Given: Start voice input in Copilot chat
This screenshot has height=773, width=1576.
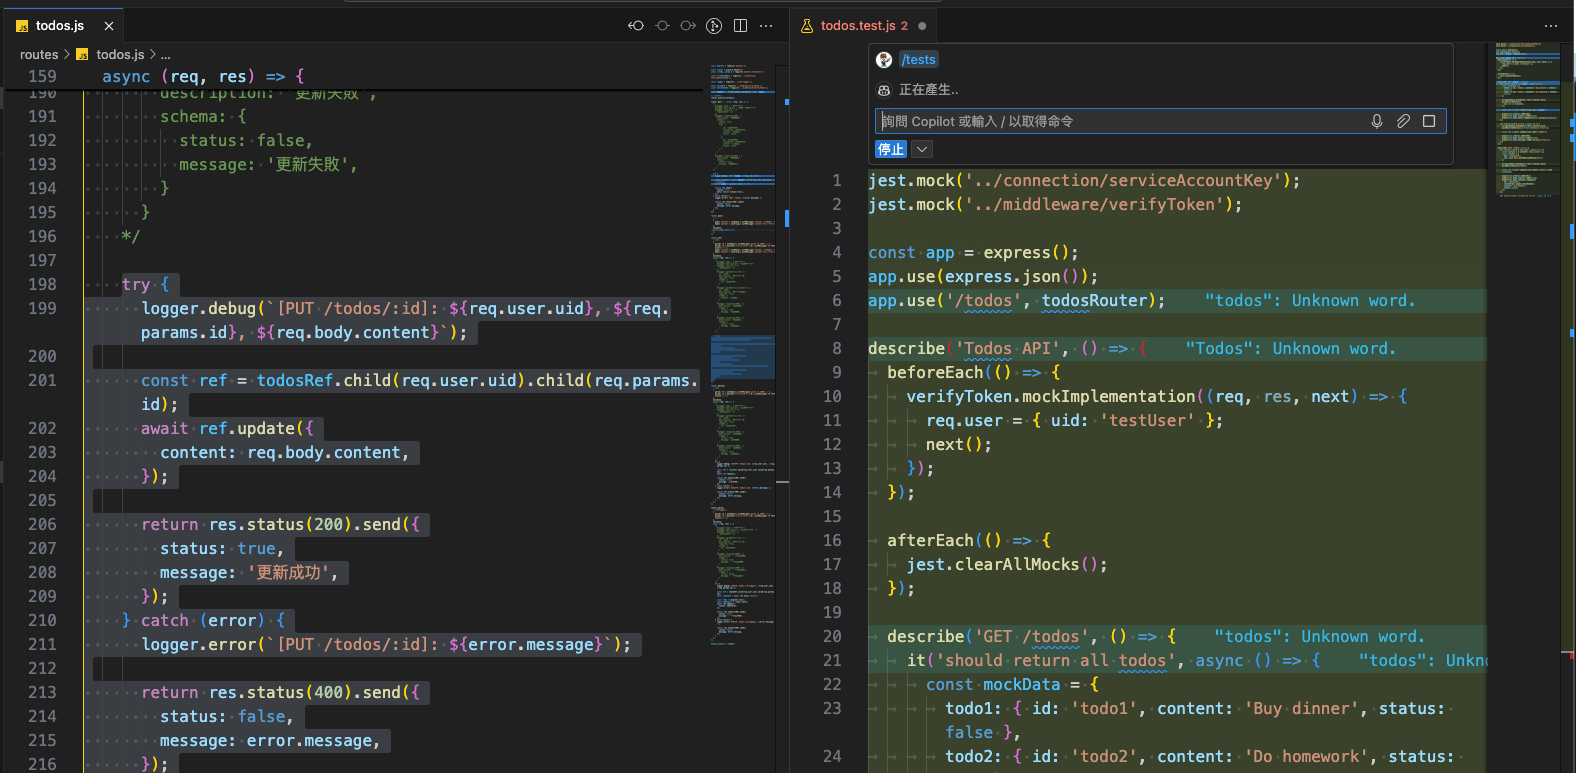Looking at the screenshot, I should pyautogui.click(x=1377, y=121).
